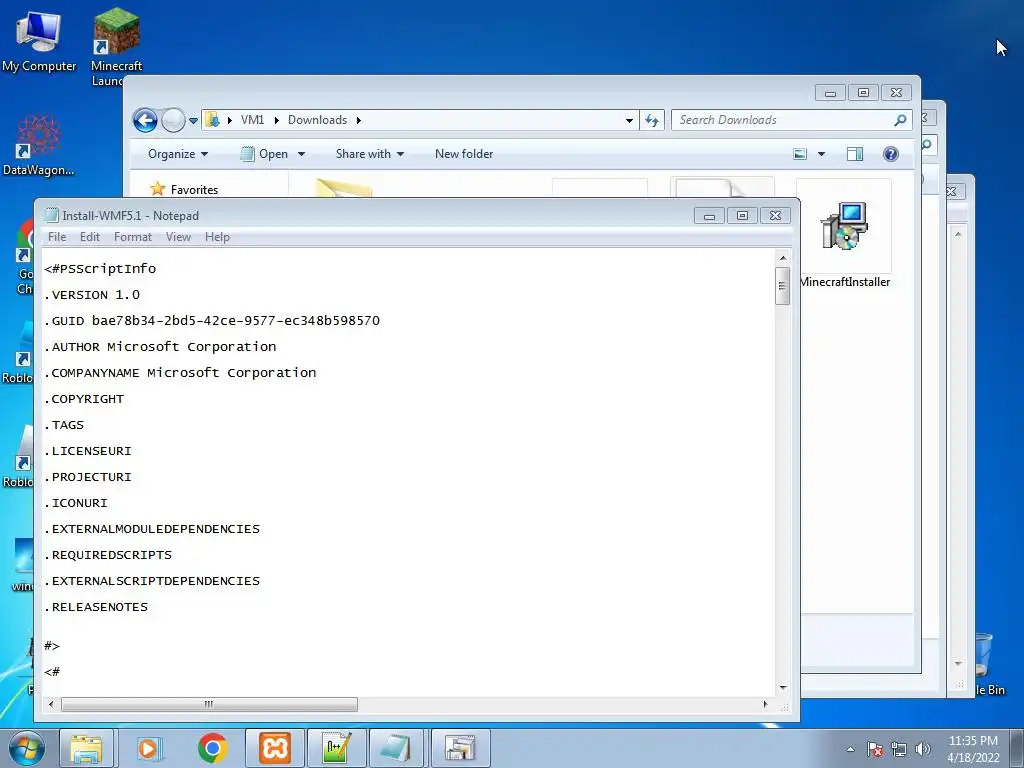Switch to Notepad++ taskbar icon

tap(337, 748)
